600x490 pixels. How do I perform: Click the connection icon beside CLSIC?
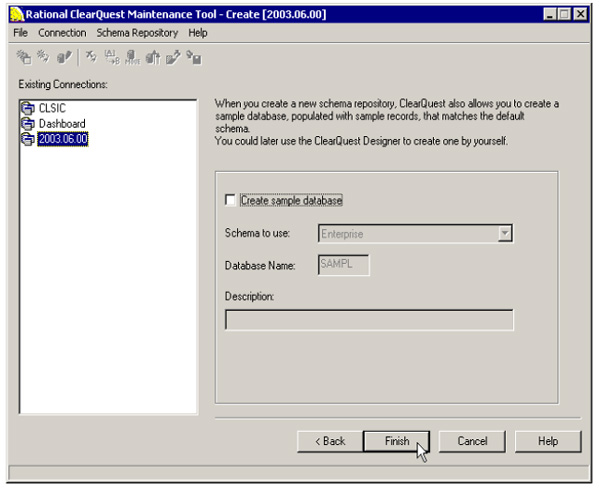[x=28, y=109]
